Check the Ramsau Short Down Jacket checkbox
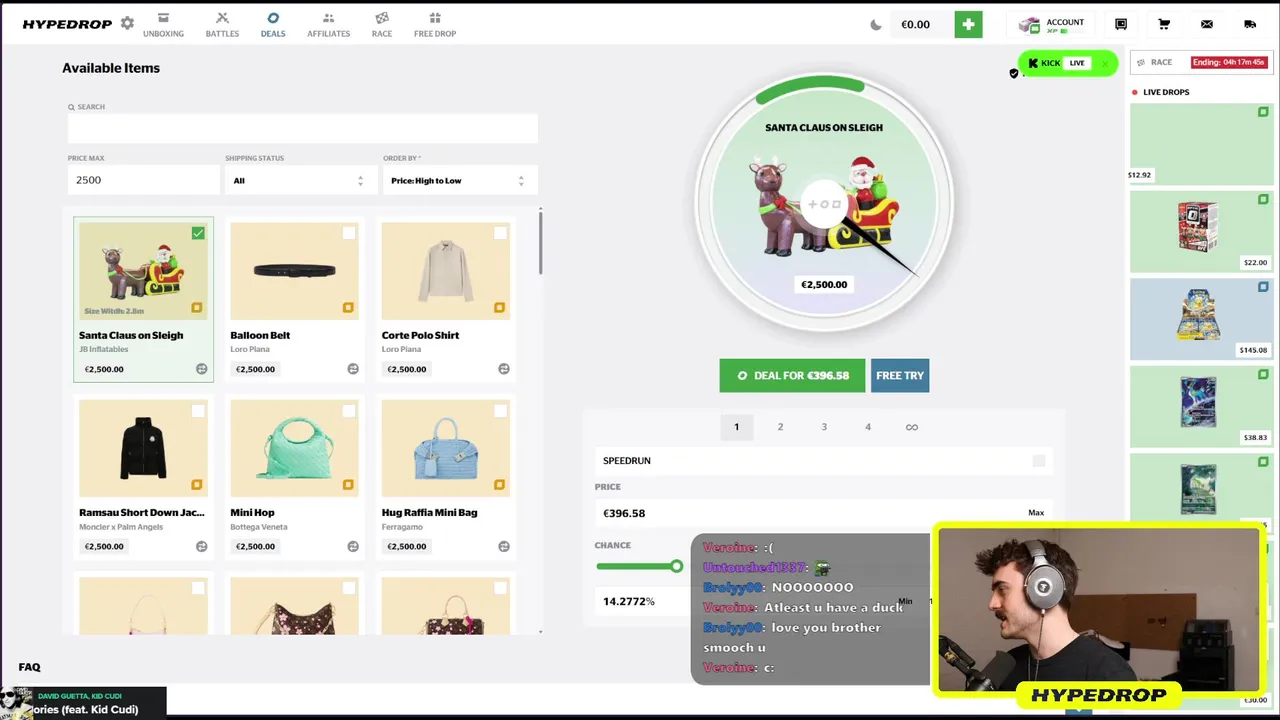1280x720 pixels. pos(198,411)
